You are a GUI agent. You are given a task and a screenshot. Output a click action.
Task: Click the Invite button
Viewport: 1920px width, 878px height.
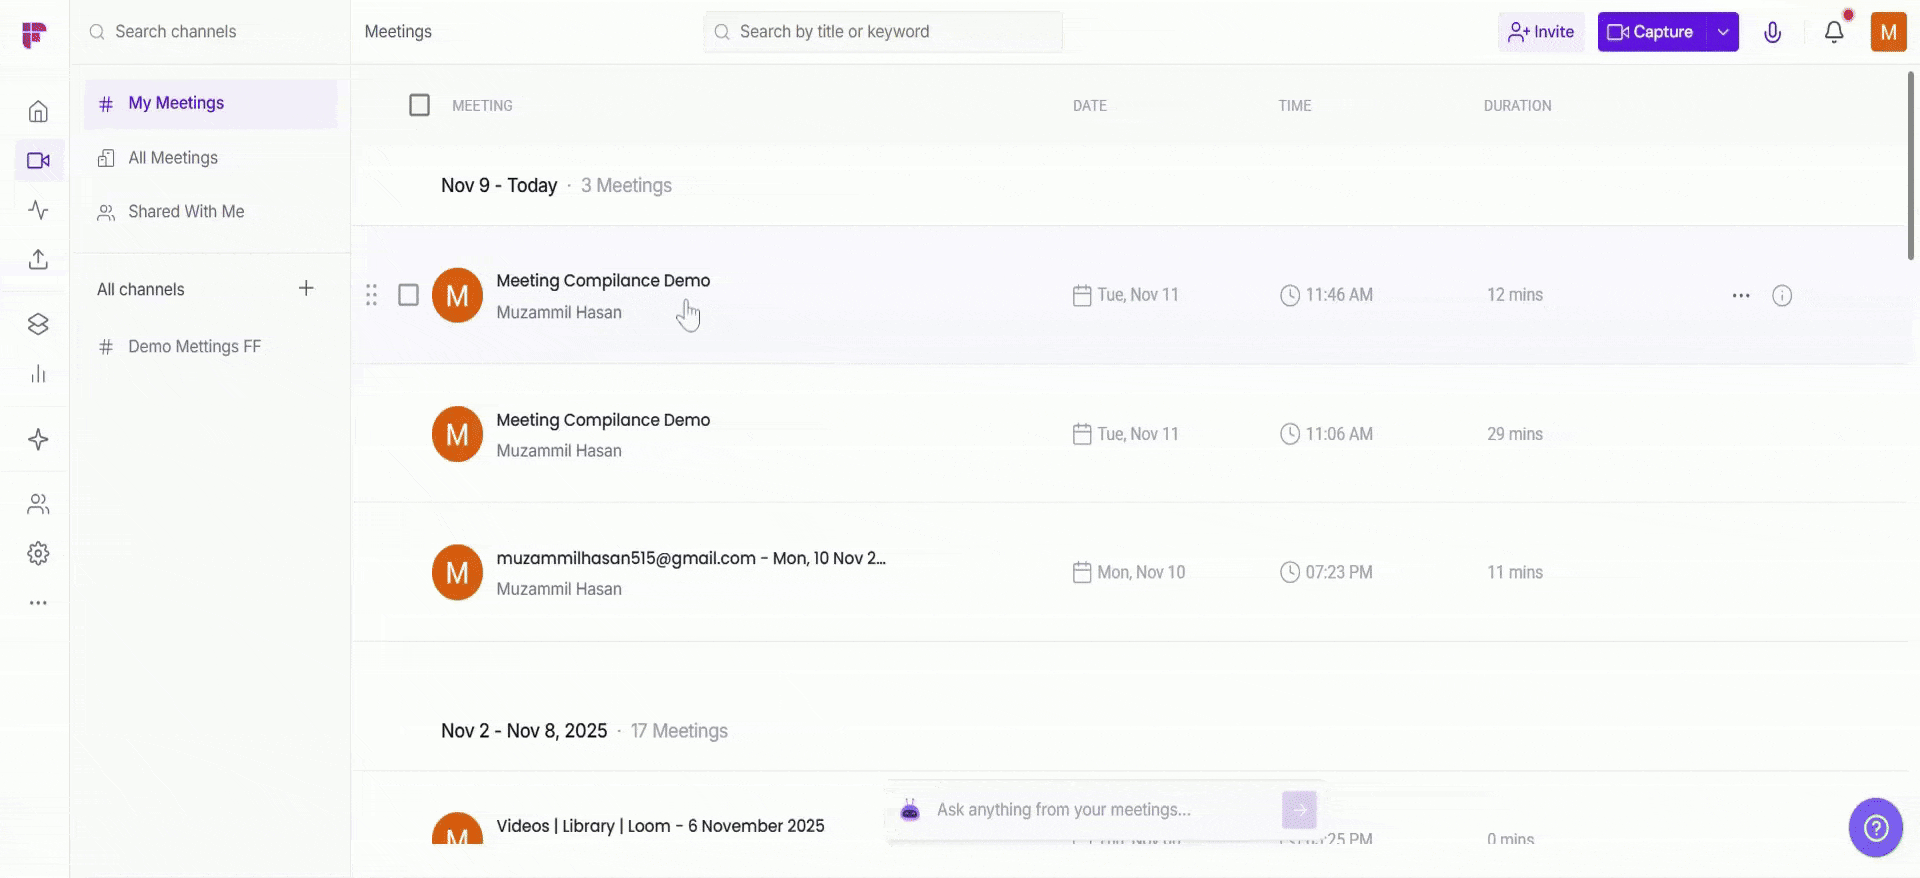[1541, 32]
